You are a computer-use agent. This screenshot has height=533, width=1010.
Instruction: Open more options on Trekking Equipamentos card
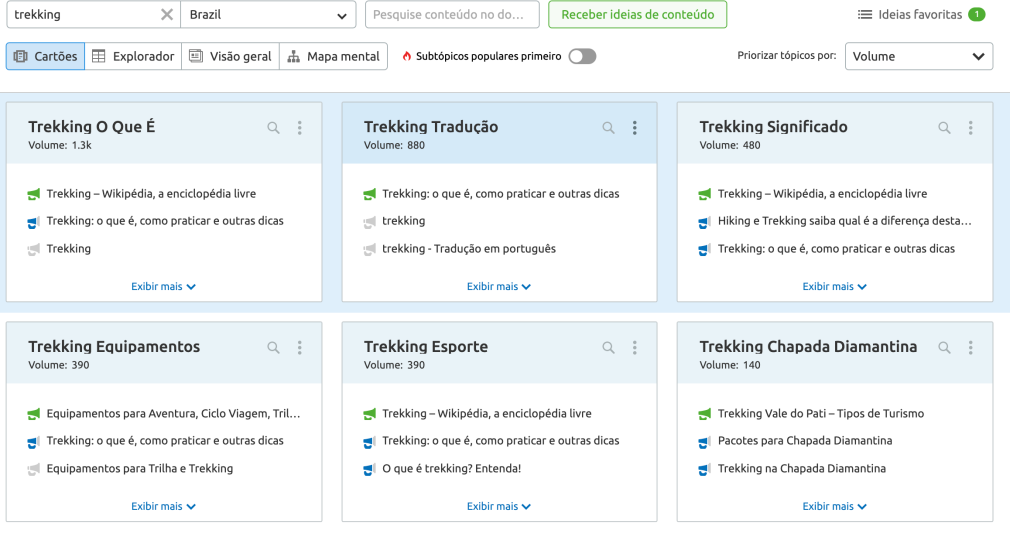click(300, 347)
